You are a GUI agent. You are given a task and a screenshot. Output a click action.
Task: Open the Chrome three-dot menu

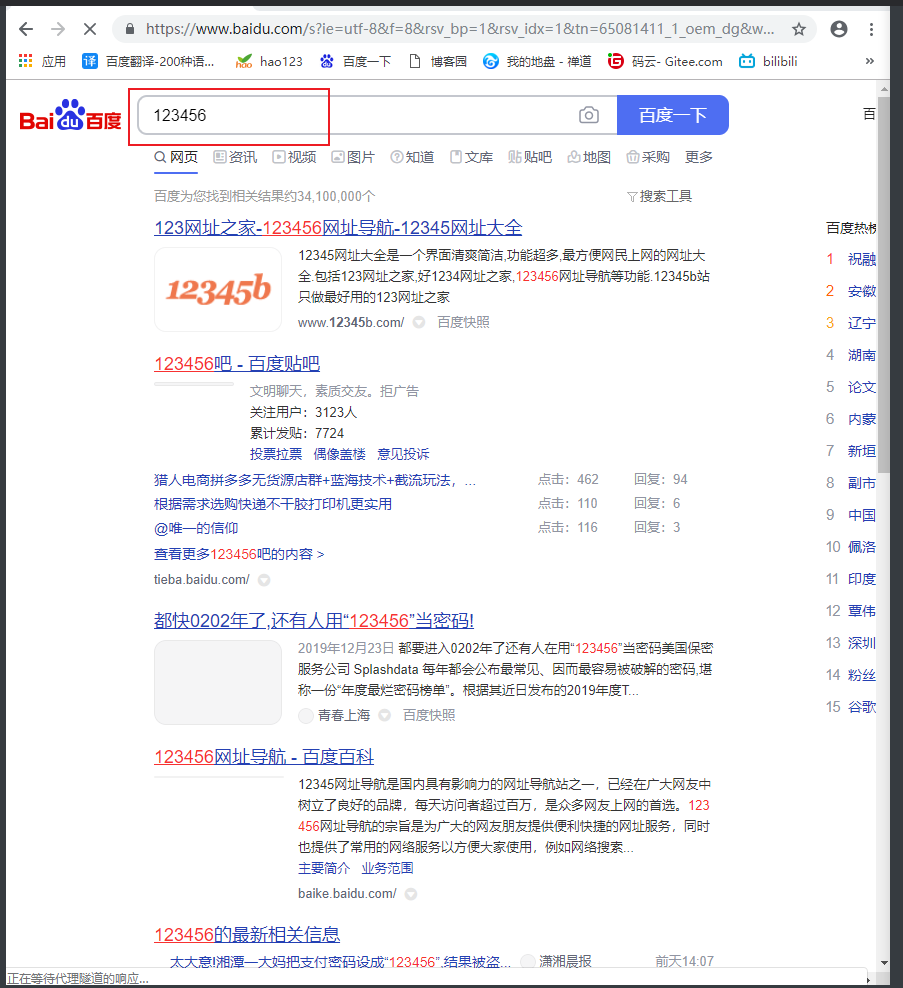tap(871, 29)
